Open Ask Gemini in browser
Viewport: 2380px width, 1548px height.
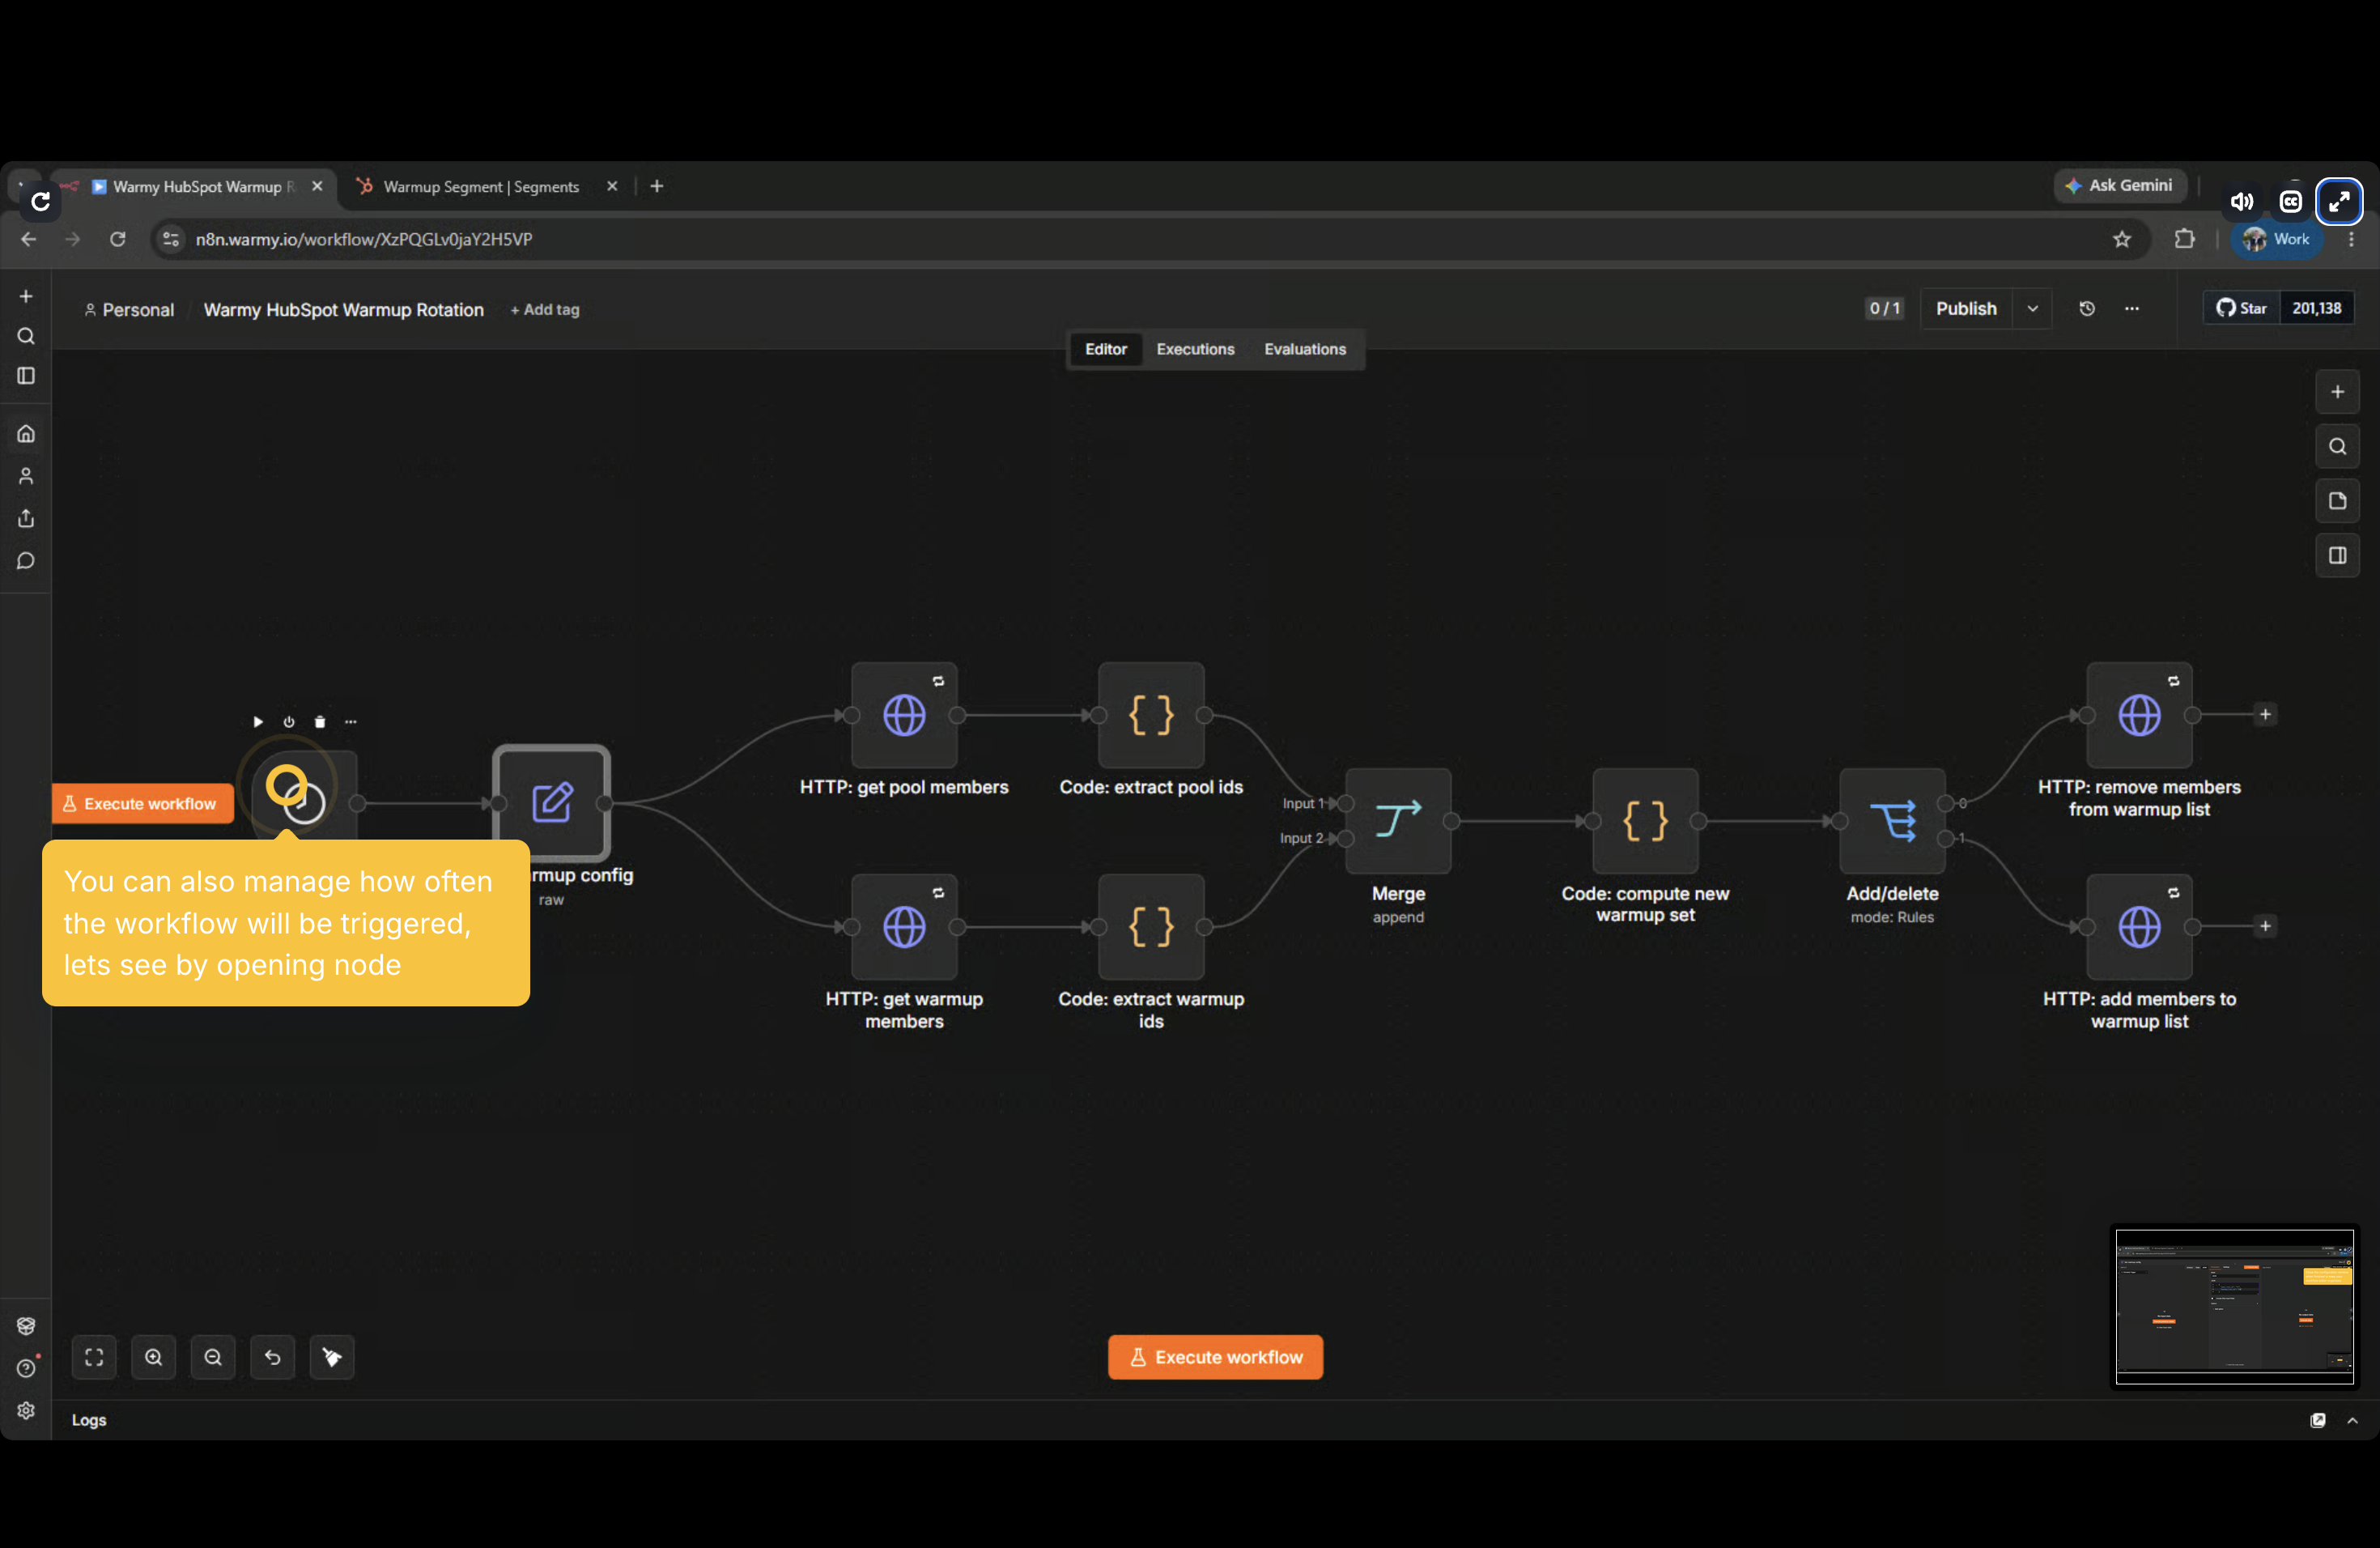coord(2119,185)
